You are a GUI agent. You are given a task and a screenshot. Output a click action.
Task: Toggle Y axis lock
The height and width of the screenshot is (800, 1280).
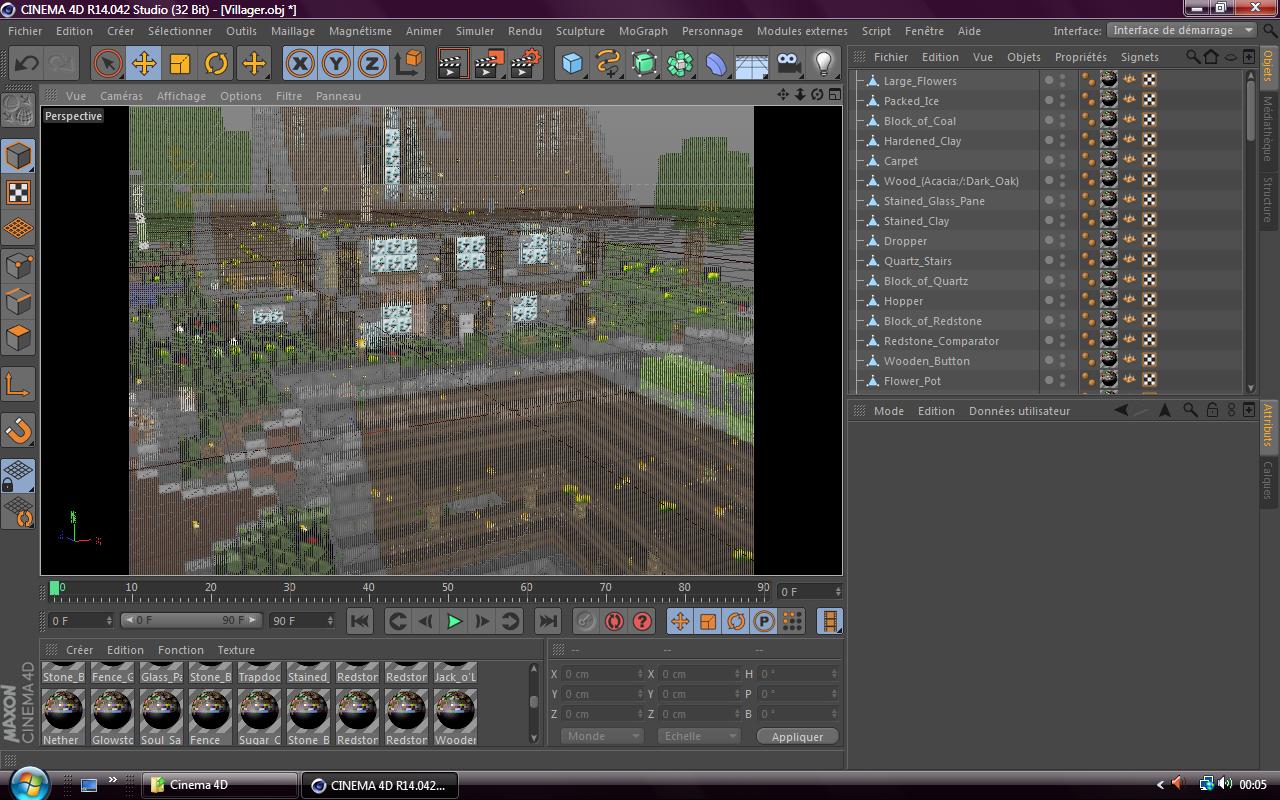pyautogui.click(x=336, y=64)
